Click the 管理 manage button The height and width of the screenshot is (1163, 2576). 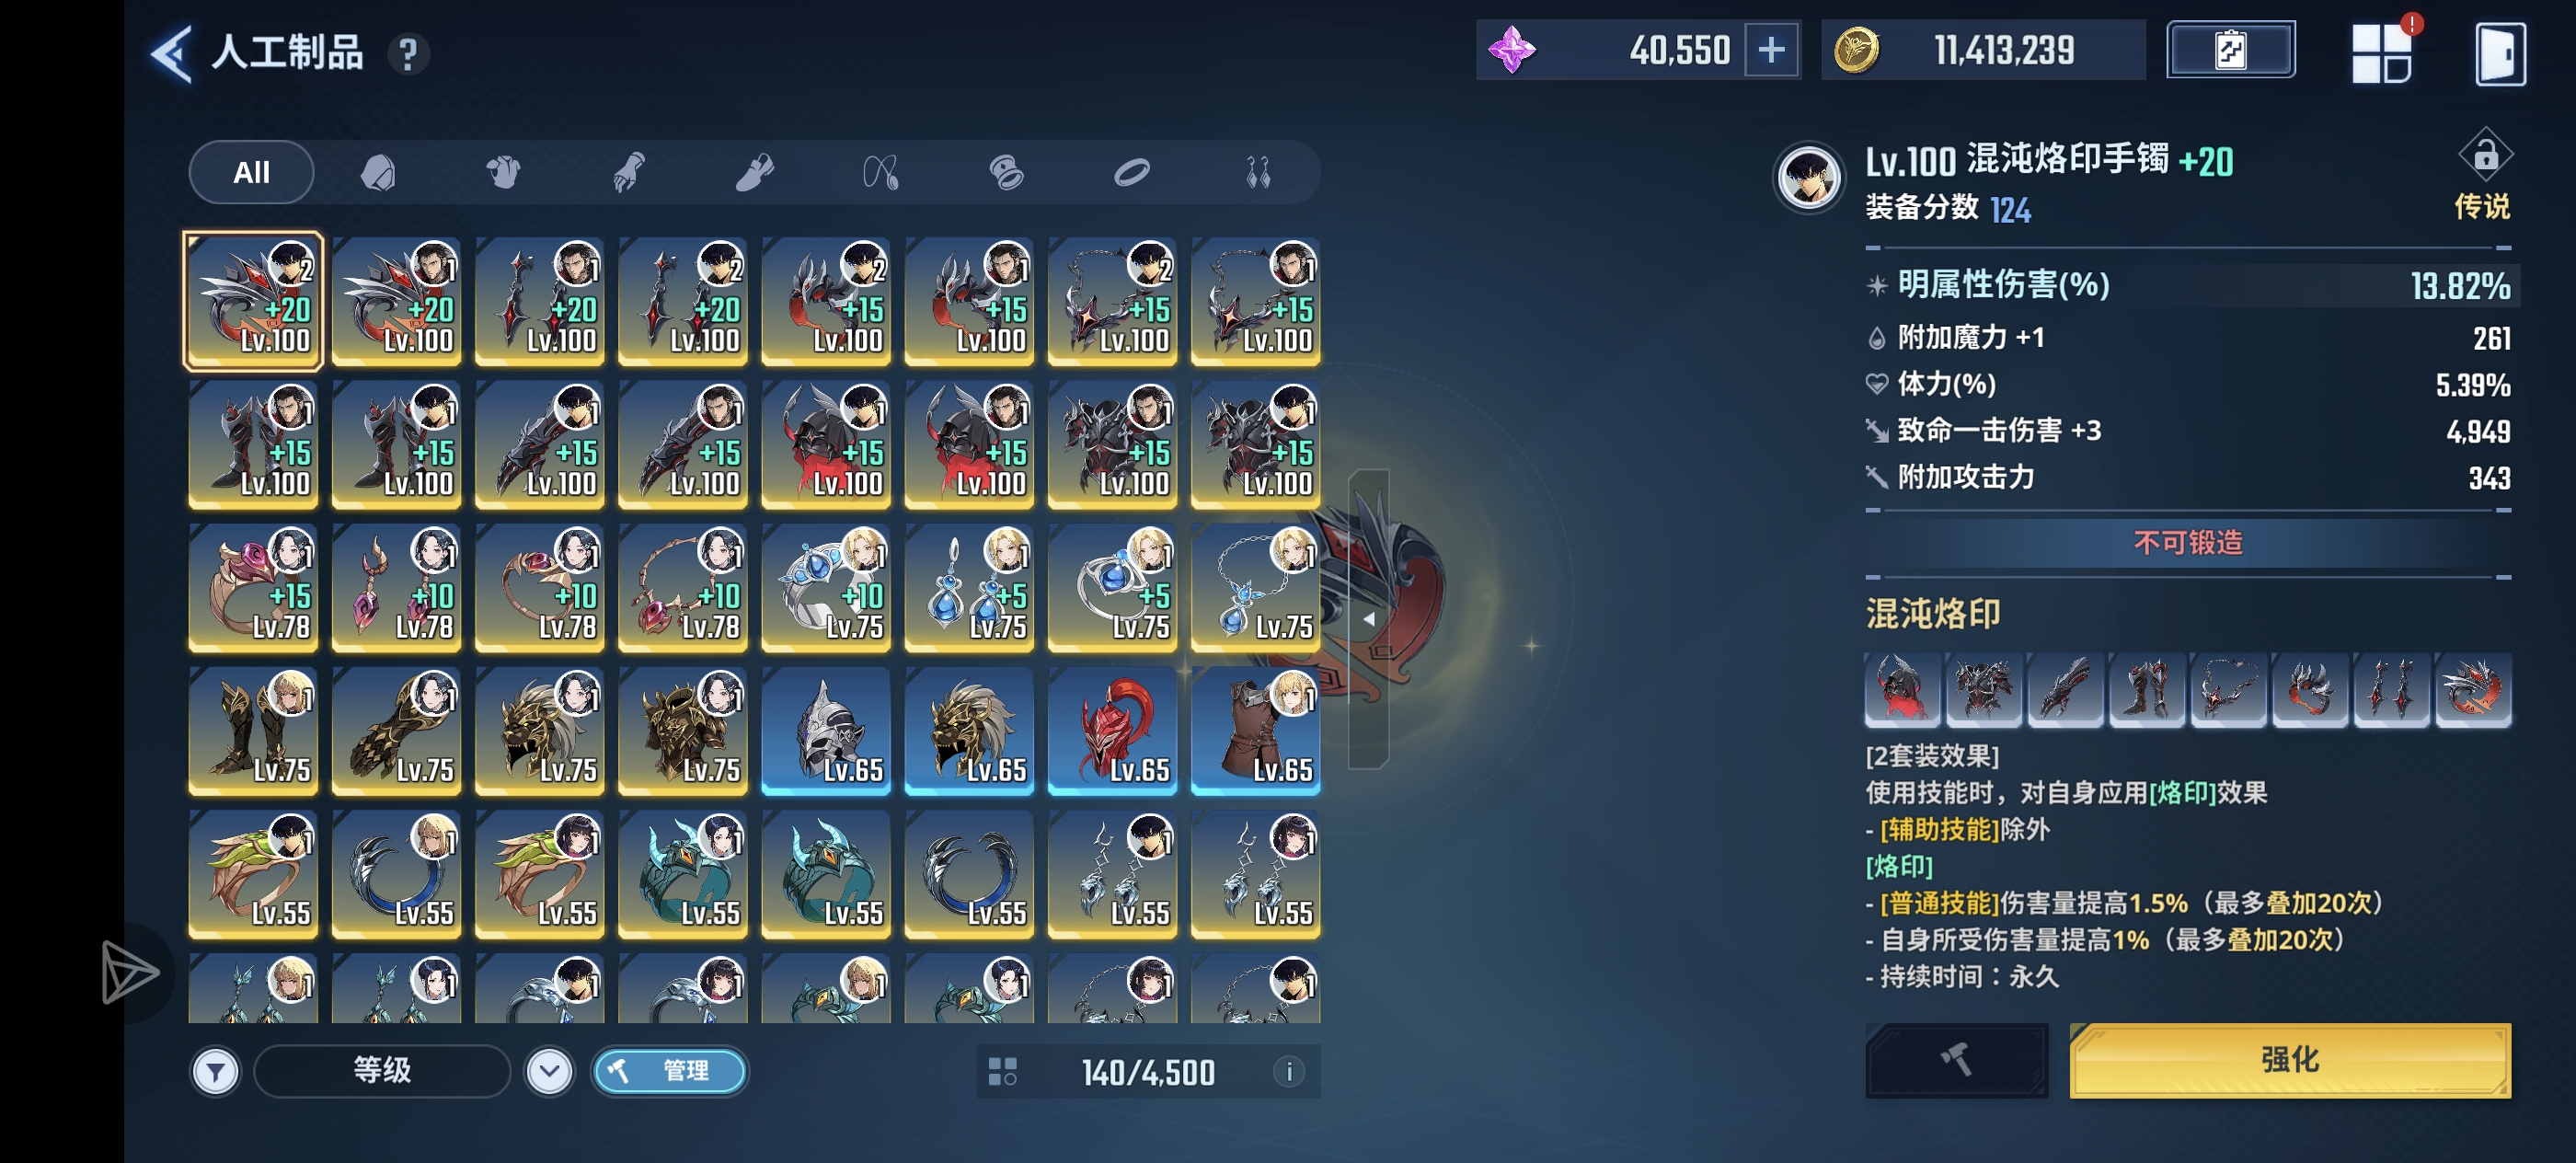click(669, 1071)
